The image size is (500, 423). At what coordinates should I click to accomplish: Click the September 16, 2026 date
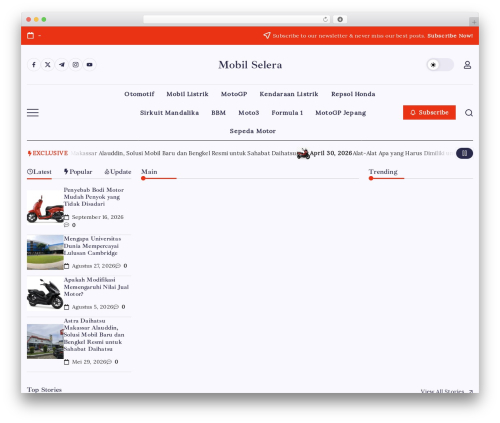coord(97,217)
